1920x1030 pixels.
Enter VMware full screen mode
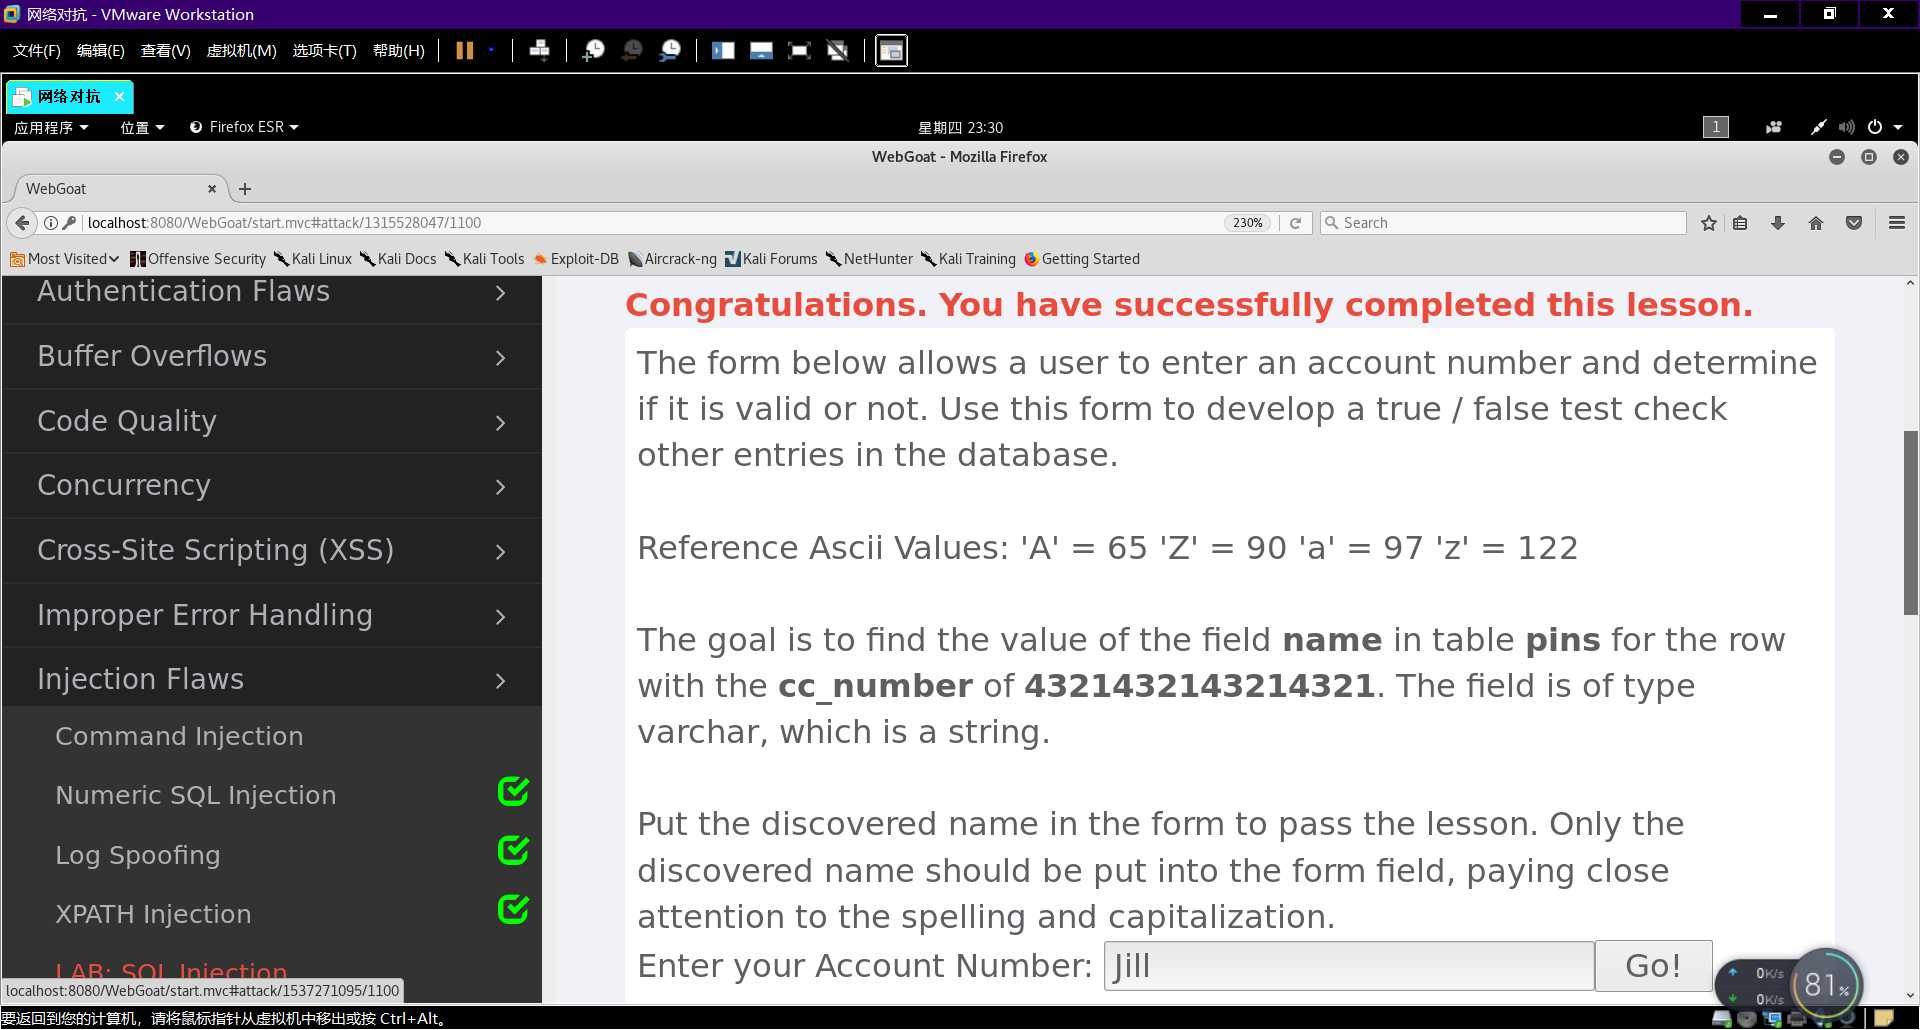(799, 50)
